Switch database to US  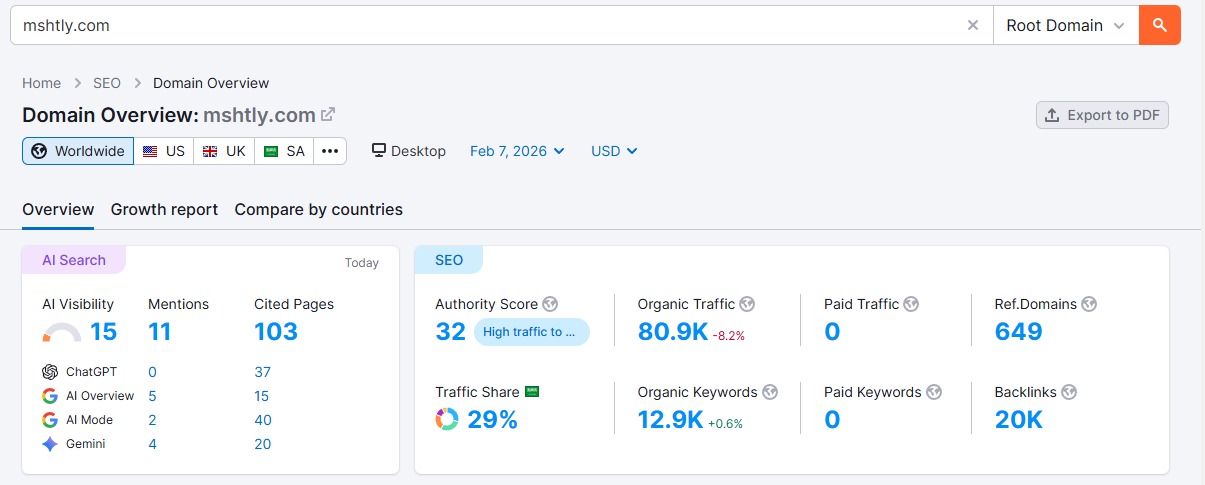(164, 151)
